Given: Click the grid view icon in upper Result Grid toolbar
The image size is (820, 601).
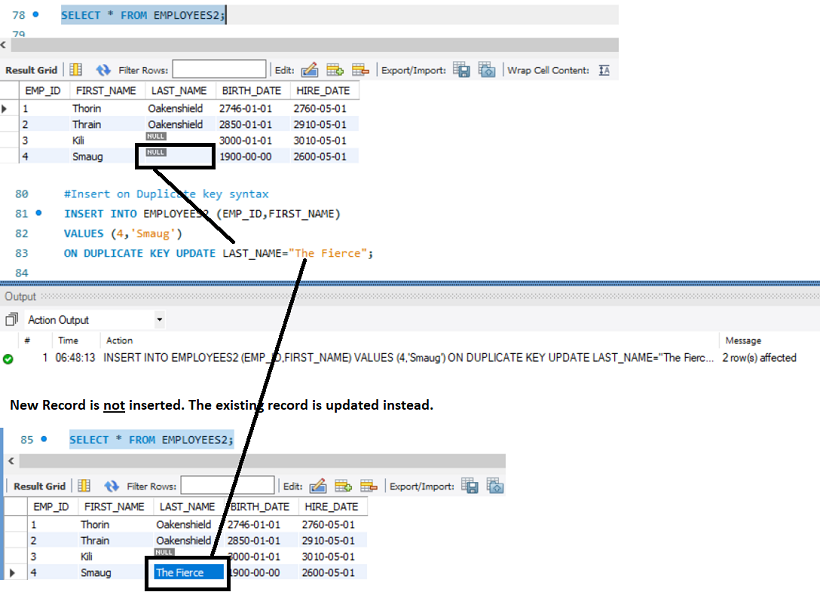Looking at the screenshot, I should [x=76, y=70].
